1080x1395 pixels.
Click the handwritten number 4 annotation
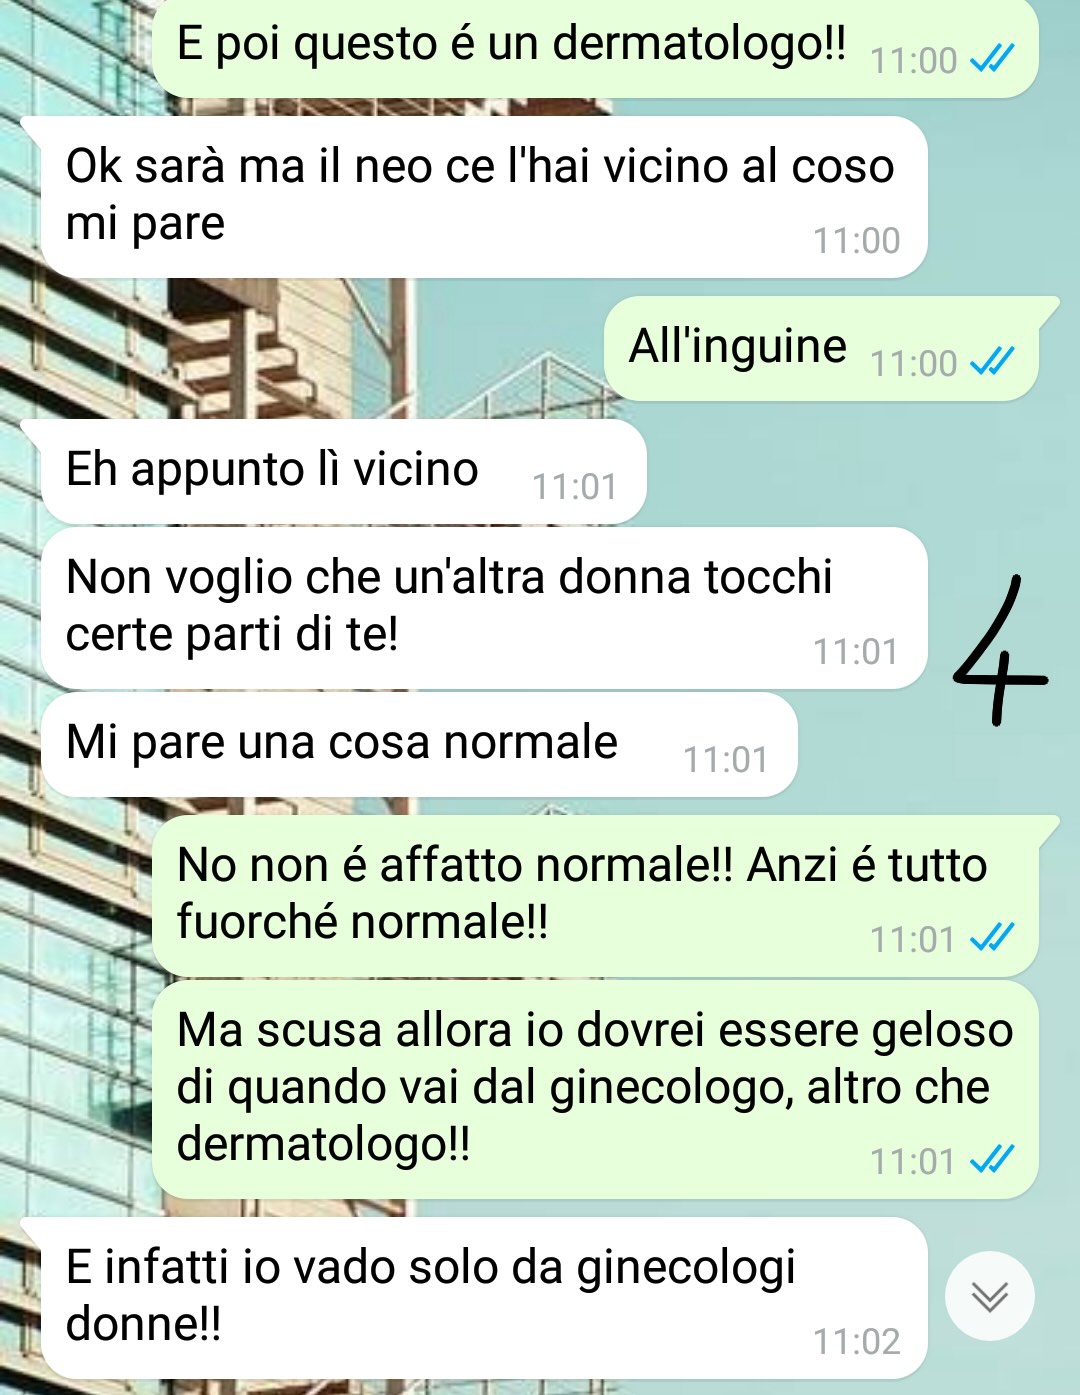click(x=999, y=650)
